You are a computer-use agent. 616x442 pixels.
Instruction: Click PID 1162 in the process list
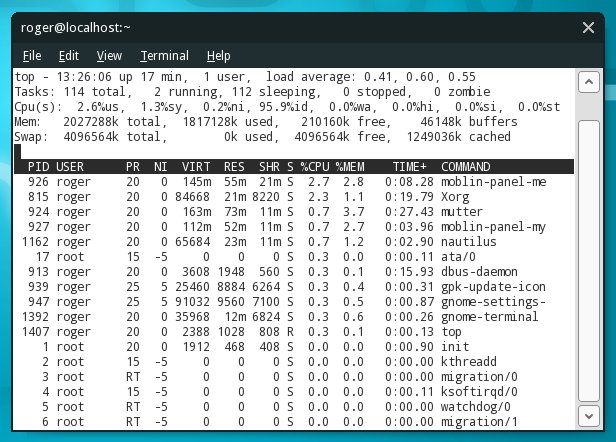click(35, 242)
